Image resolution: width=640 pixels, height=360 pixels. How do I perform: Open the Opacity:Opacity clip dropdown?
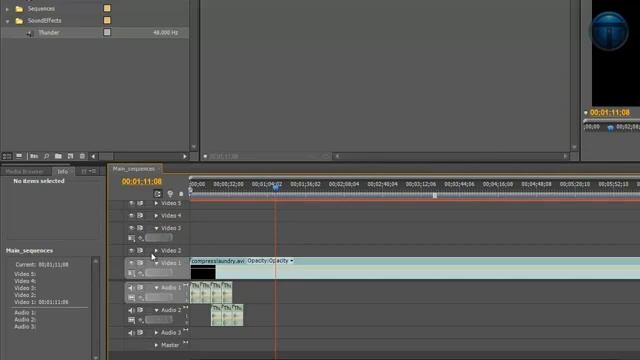click(292, 261)
